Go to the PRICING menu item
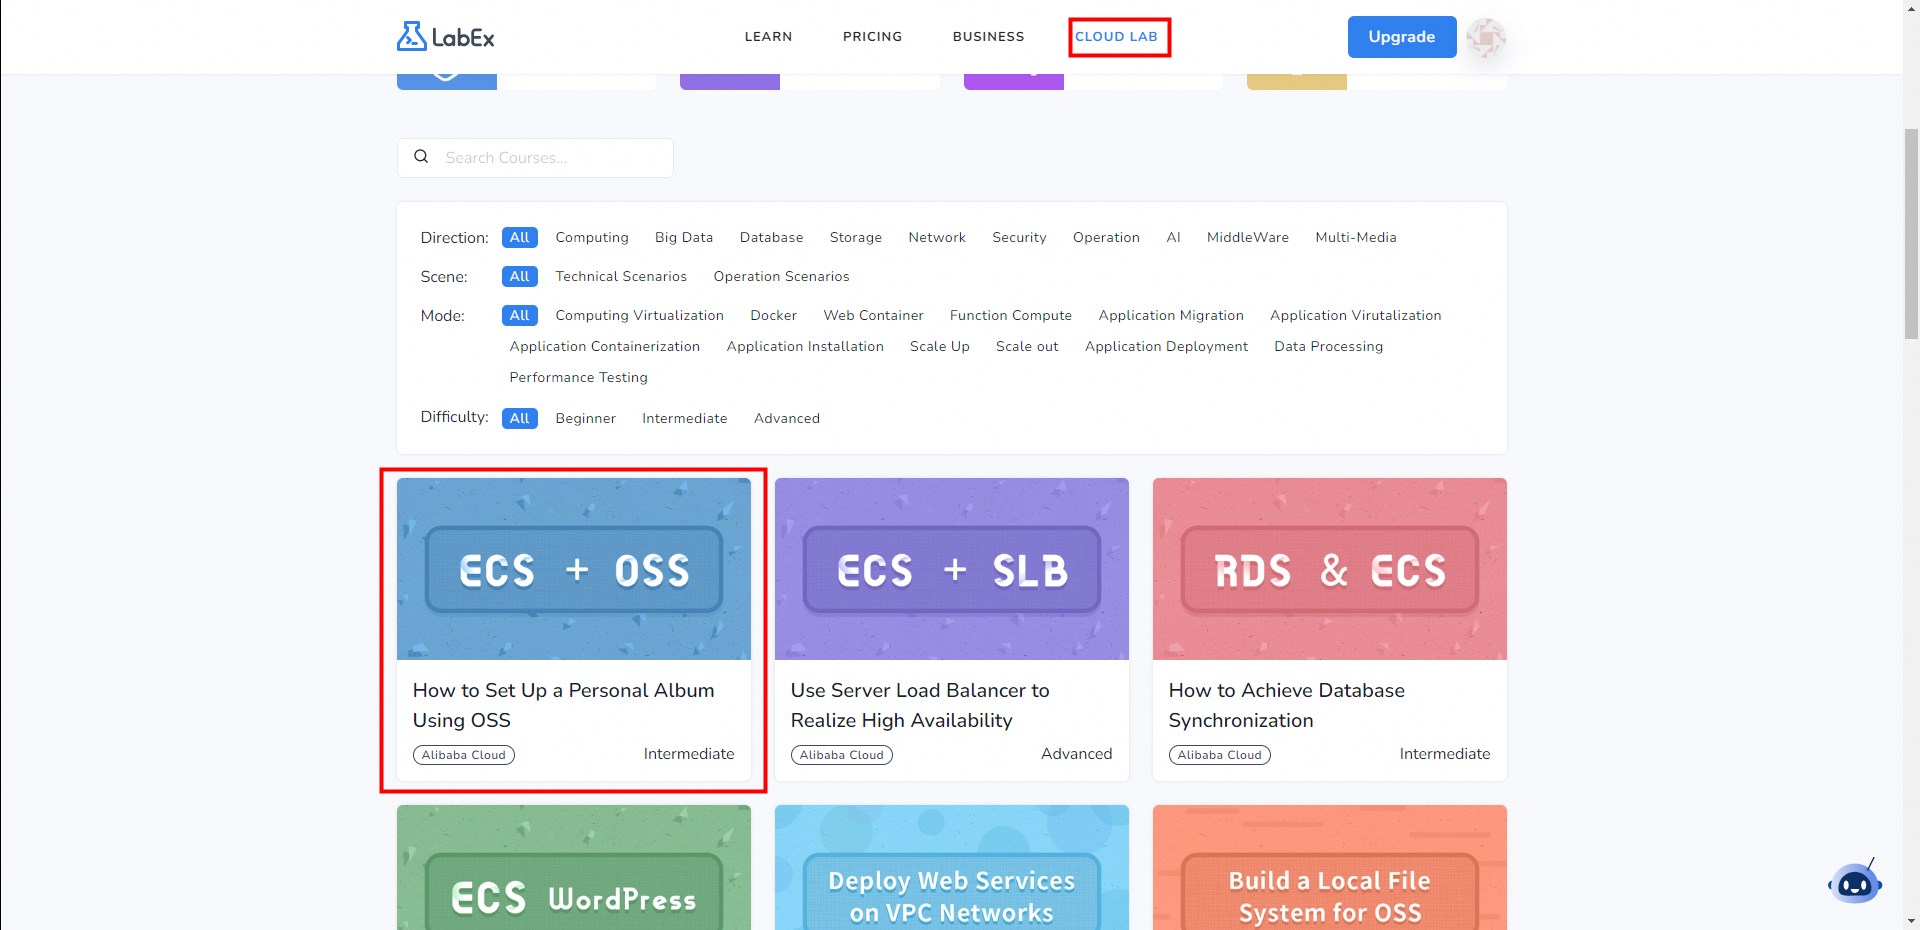The image size is (1920, 930). (x=872, y=37)
